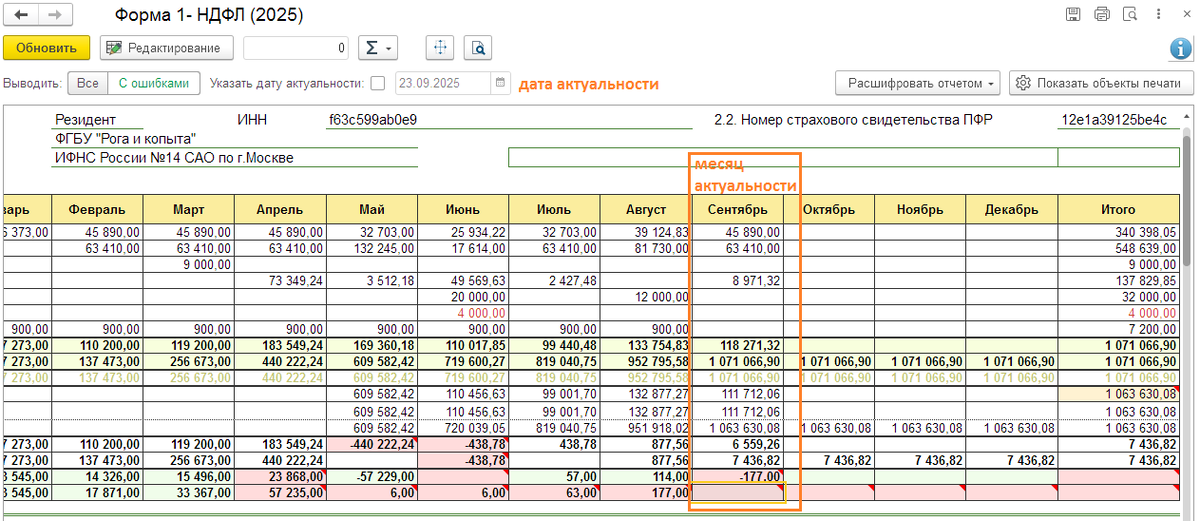Image resolution: width=1200 pixels, height=521 pixels.
Task: Click the Редактирование button
Action: 167,47
